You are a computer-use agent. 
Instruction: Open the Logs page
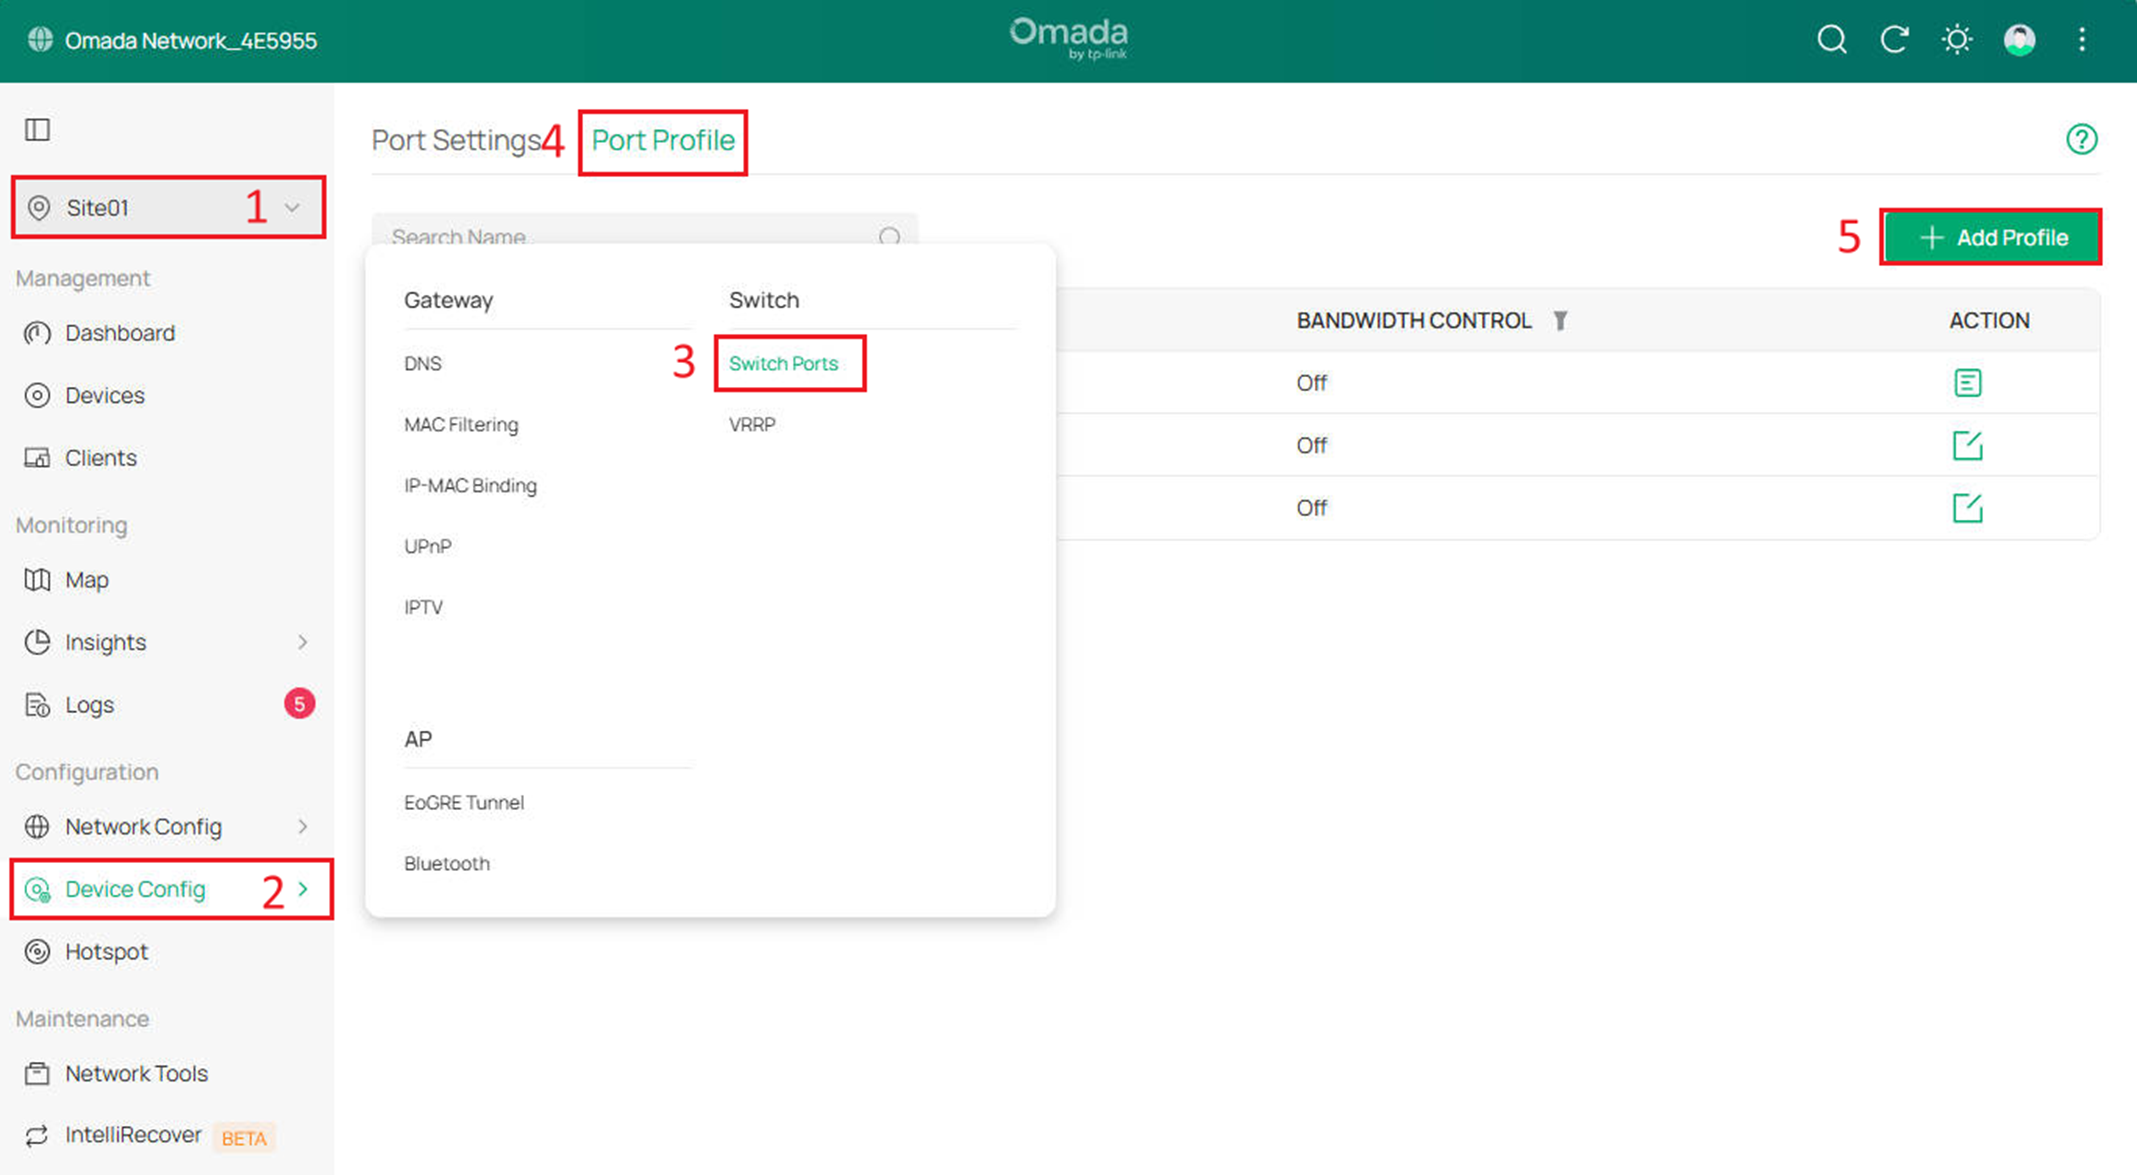pyautogui.click(x=90, y=705)
